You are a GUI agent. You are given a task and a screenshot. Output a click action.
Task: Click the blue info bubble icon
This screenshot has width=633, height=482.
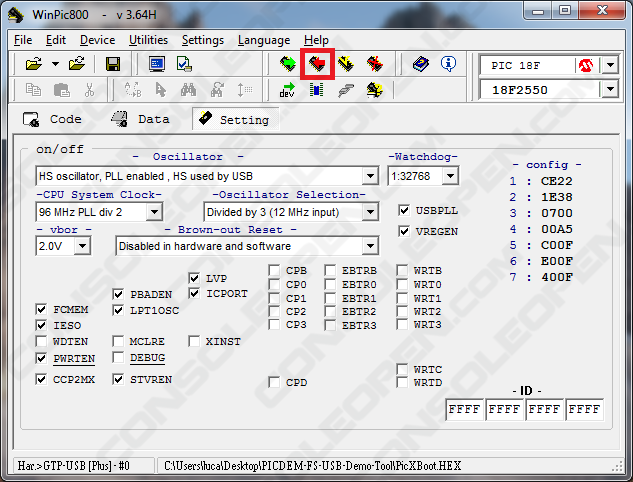(x=448, y=64)
